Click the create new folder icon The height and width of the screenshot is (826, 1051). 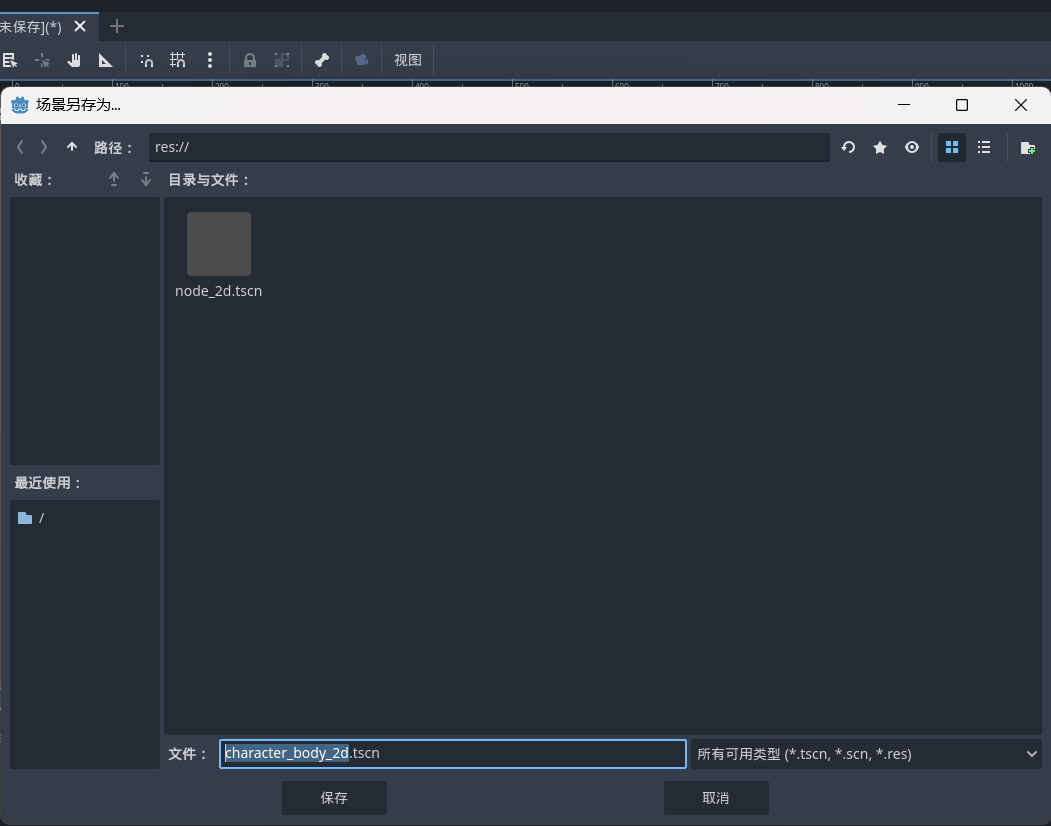point(1027,148)
